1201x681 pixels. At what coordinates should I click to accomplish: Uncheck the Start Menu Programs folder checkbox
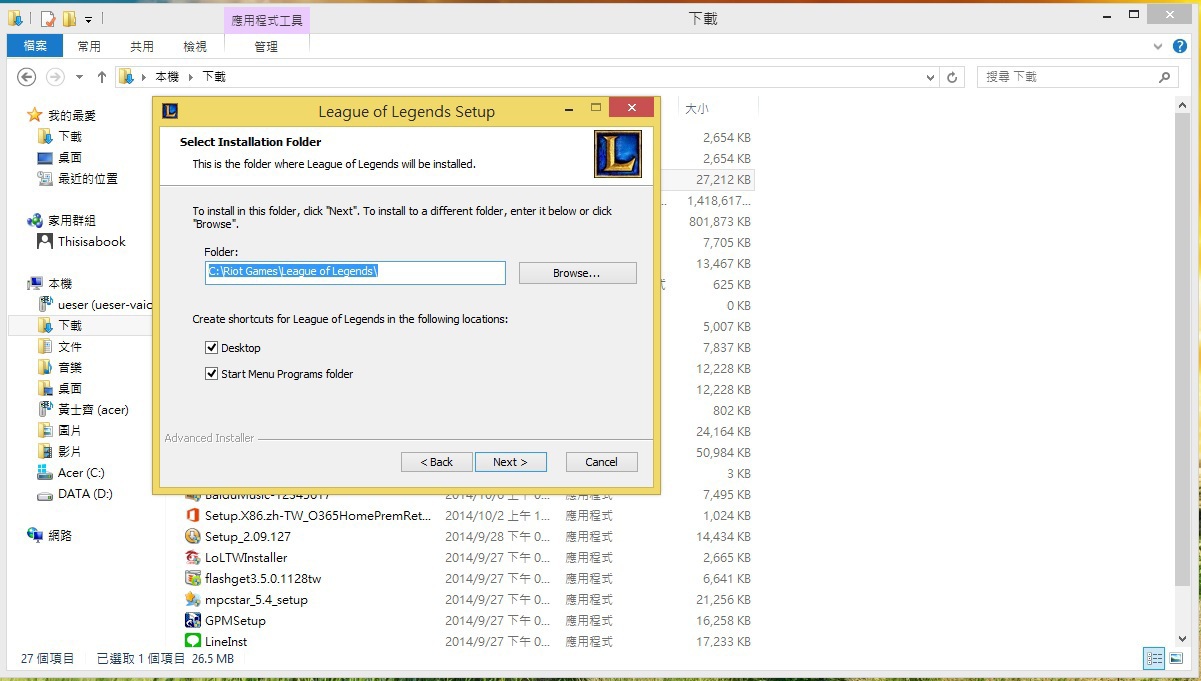(x=211, y=374)
